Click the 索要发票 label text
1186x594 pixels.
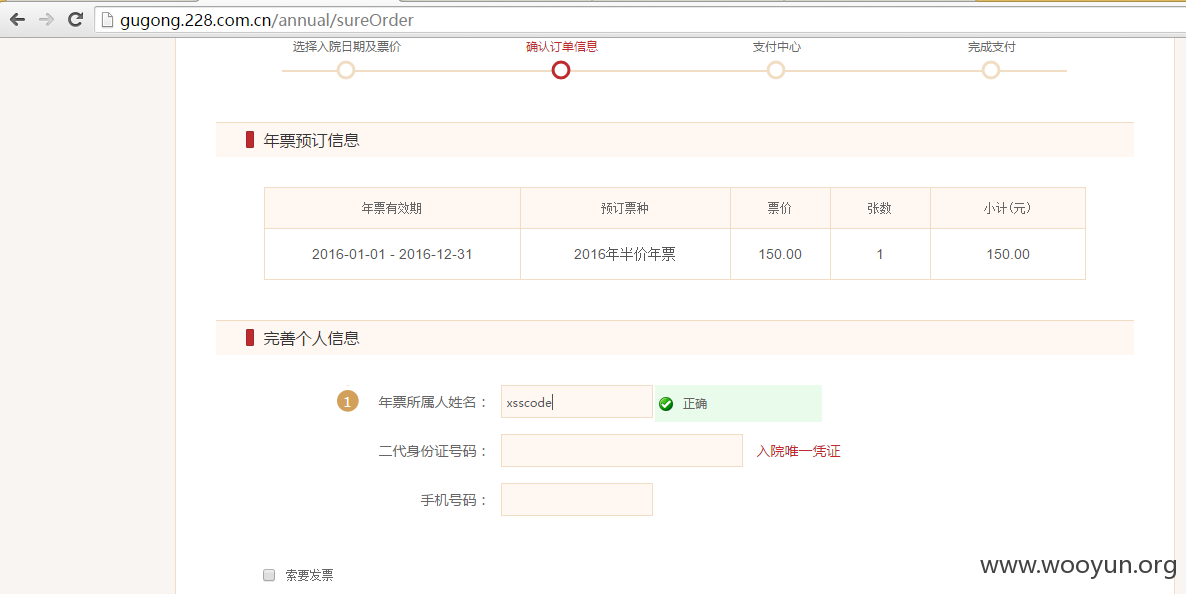(x=309, y=576)
